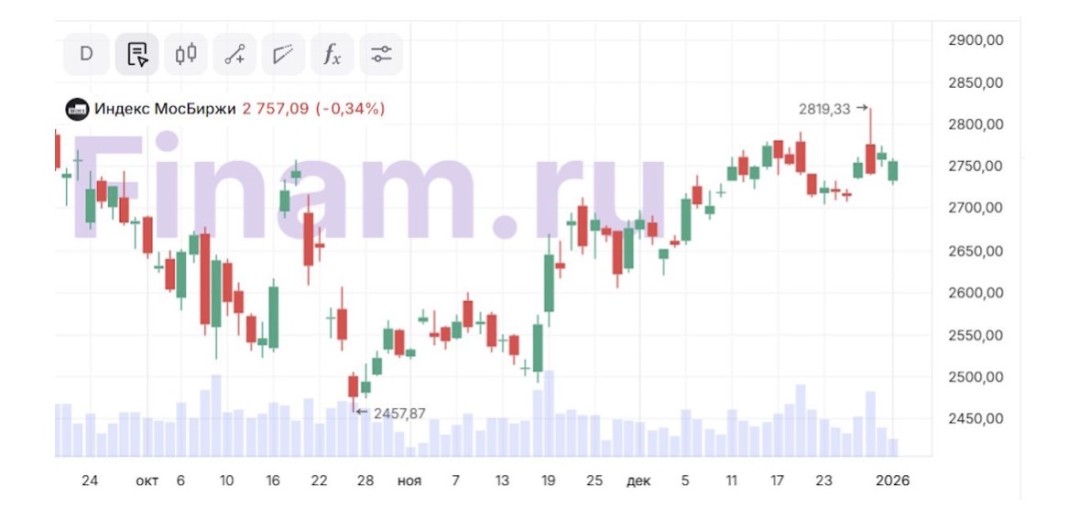Image resolution: width=1080 pixels, height=507 pixels.
Task: Click the add trend line icon
Action: point(234,54)
